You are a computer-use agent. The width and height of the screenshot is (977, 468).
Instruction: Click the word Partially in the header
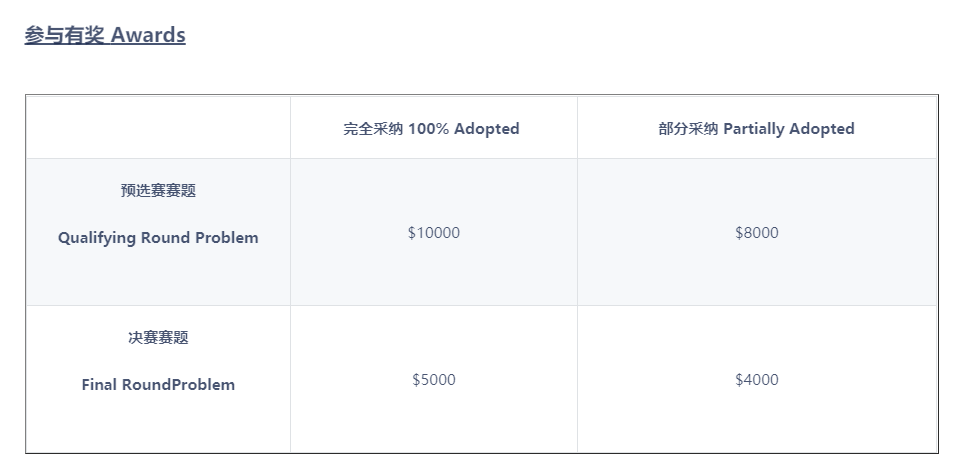point(754,129)
